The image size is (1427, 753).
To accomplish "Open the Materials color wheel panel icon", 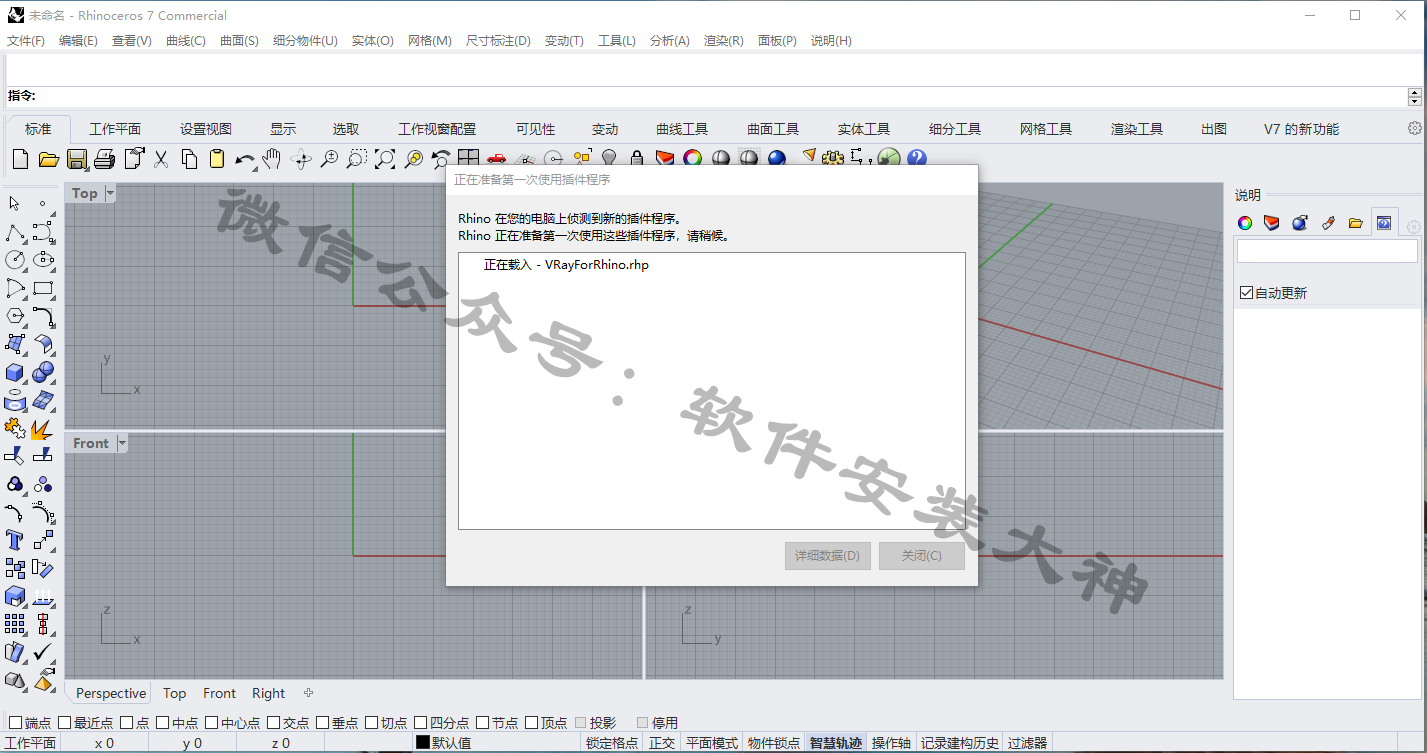I will pos(1245,223).
